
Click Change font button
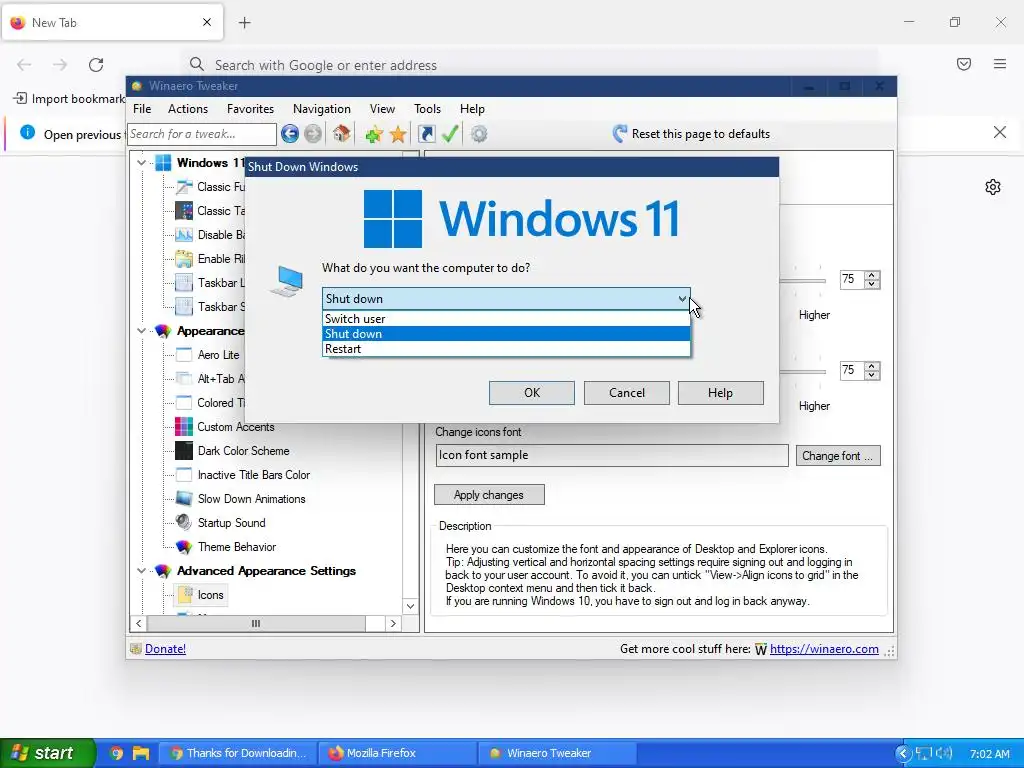tap(838, 456)
